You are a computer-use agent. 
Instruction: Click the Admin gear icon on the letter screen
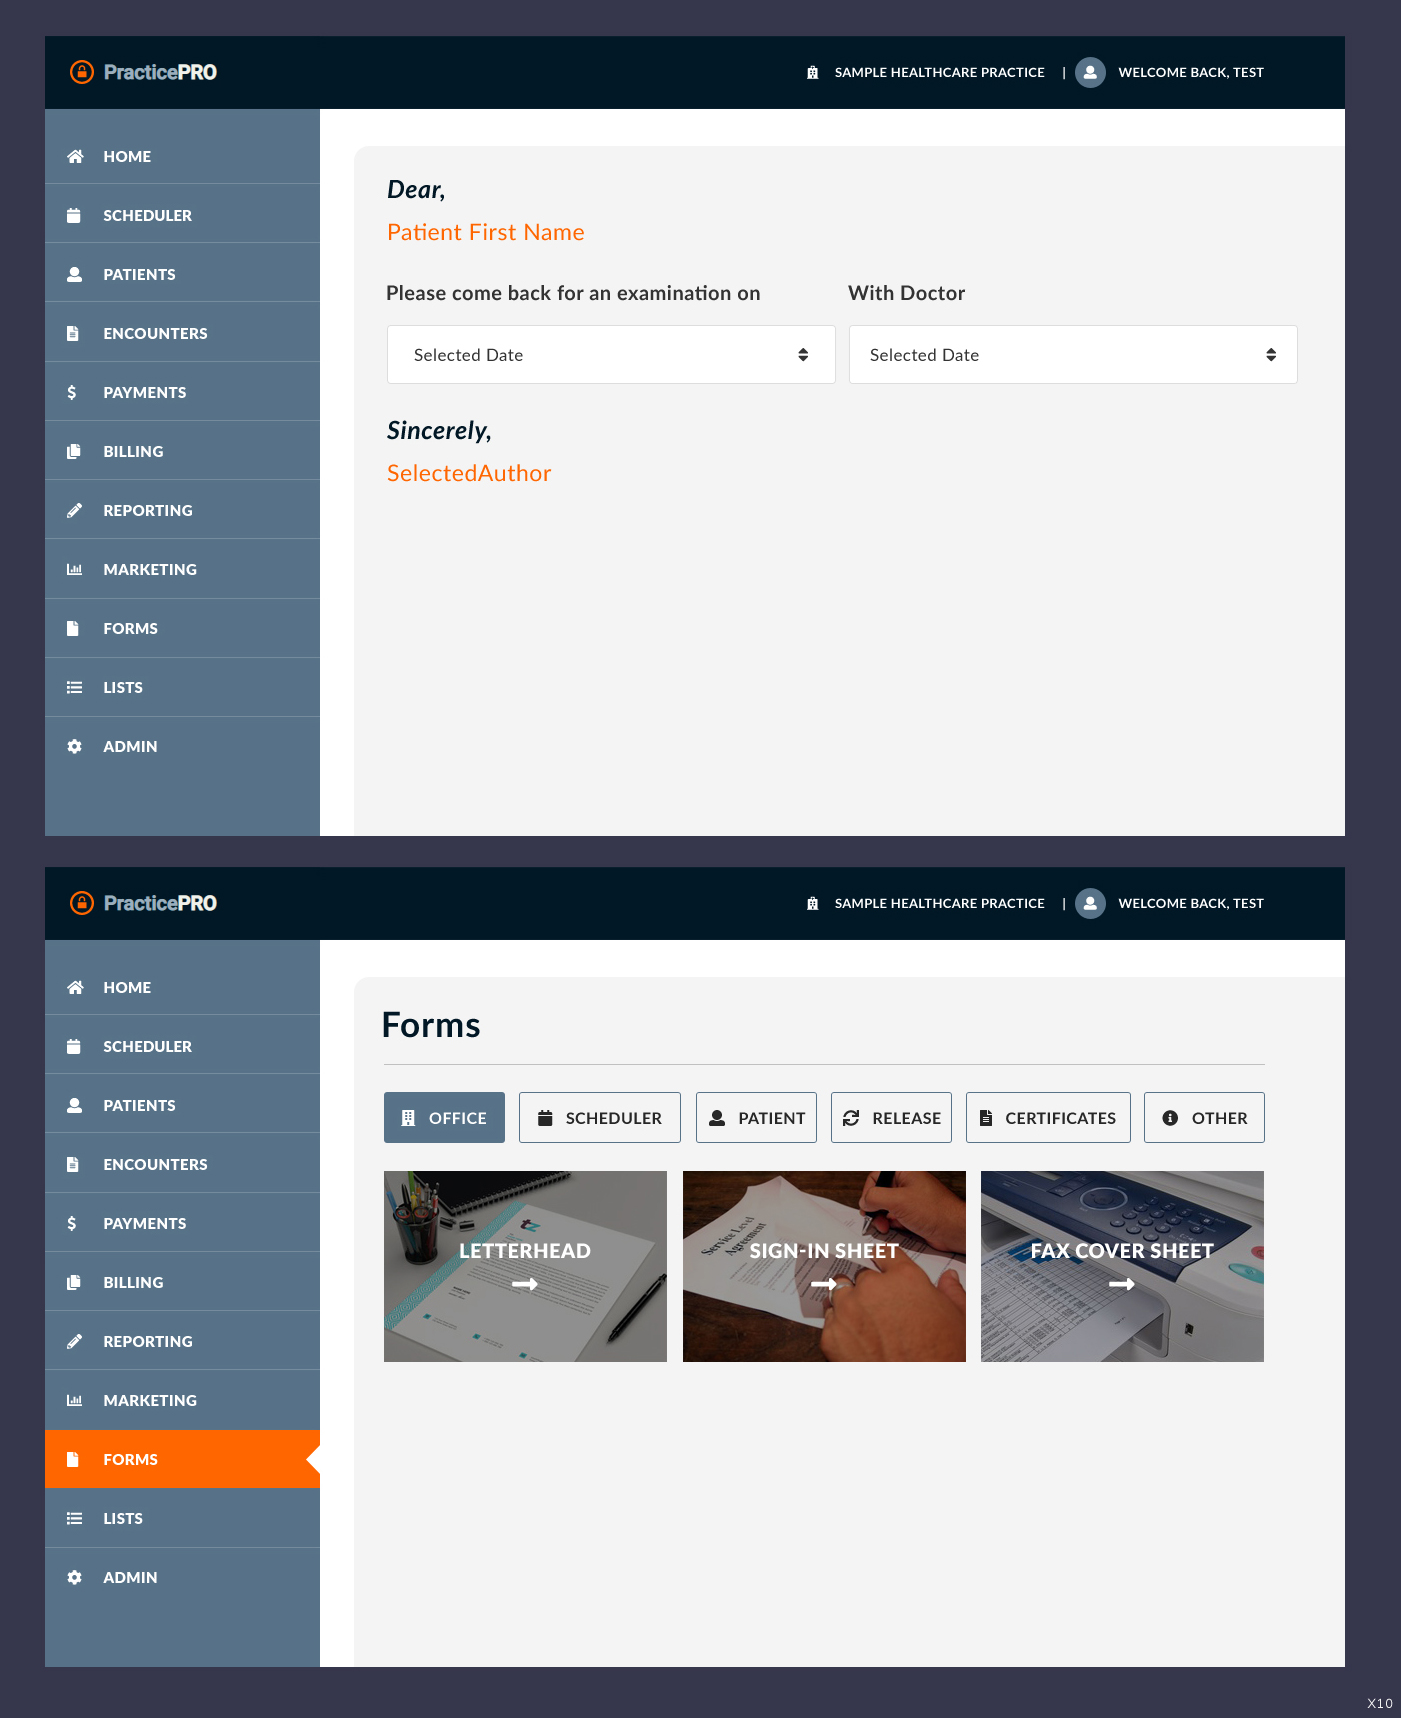pyautogui.click(x=74, y=746)
